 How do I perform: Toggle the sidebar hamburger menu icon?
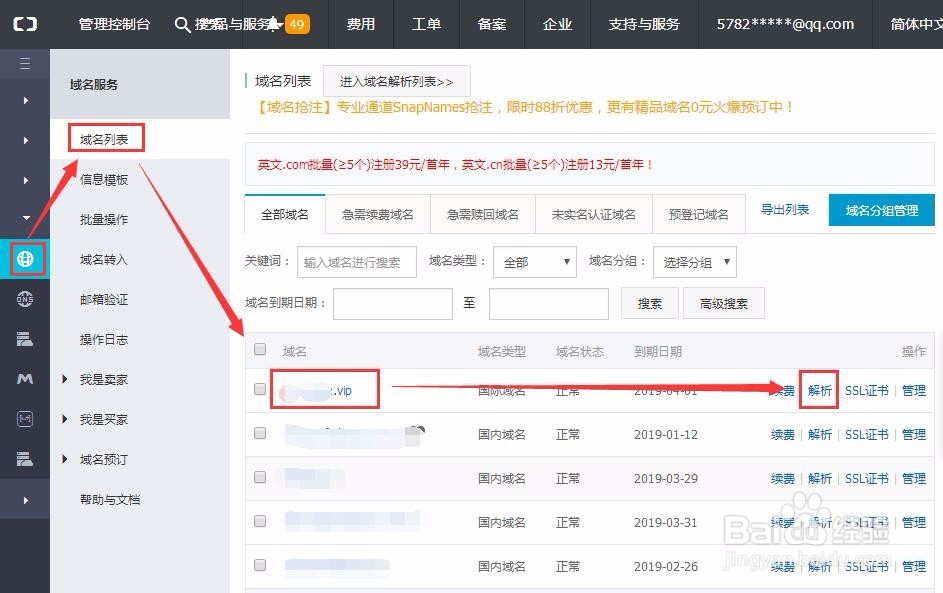(x=25, y=64)
